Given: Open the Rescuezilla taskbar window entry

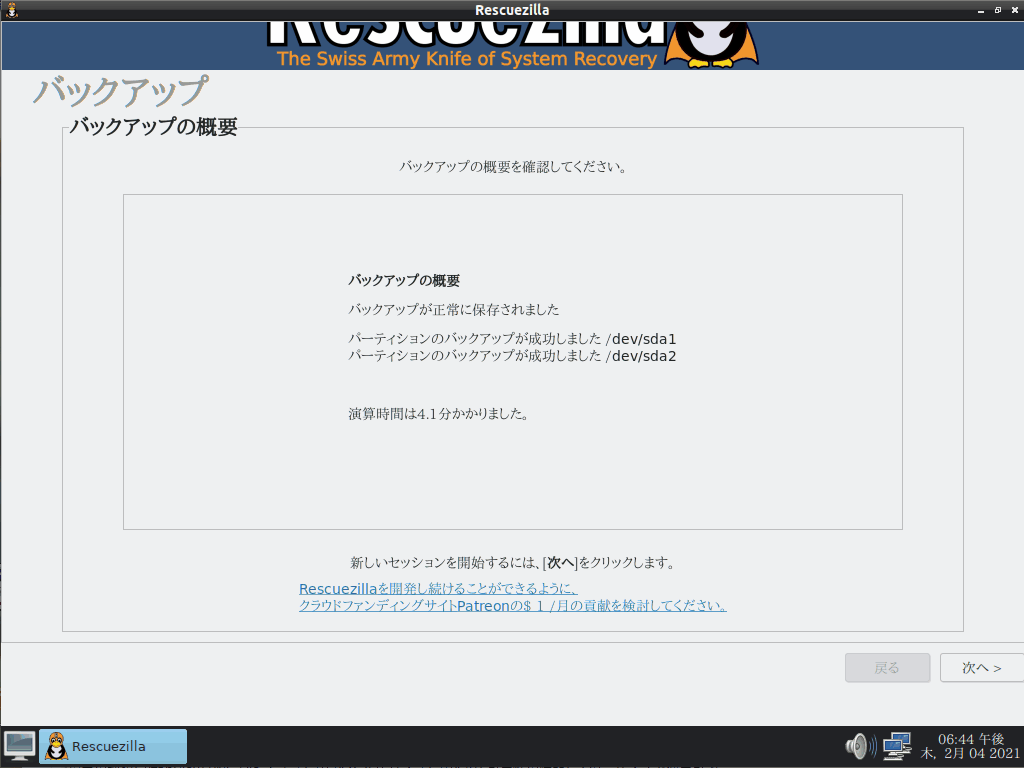Looking at the screenshot, I should point(113,746).
